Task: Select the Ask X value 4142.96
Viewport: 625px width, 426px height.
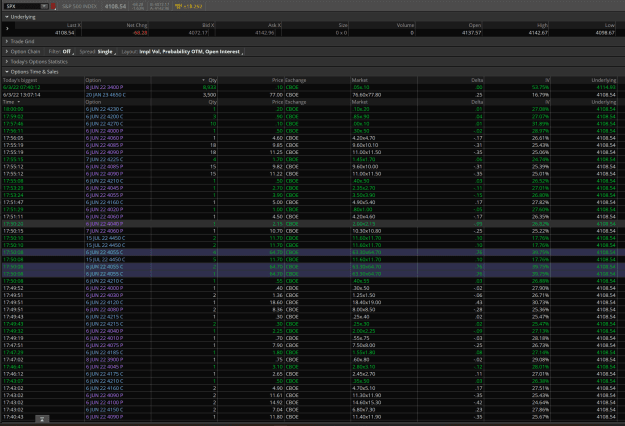Action: click(265, 33)
